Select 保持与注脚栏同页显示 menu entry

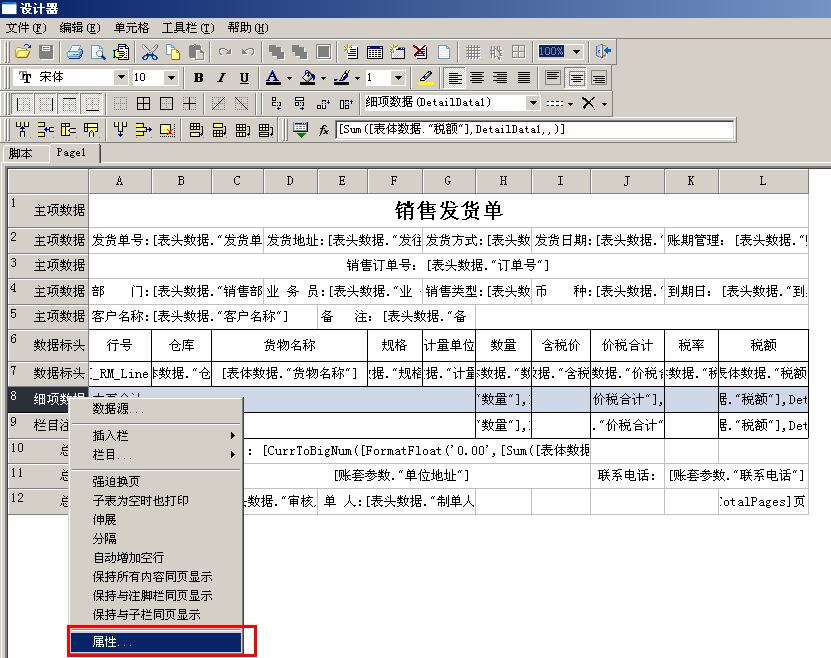pos(156,596)
